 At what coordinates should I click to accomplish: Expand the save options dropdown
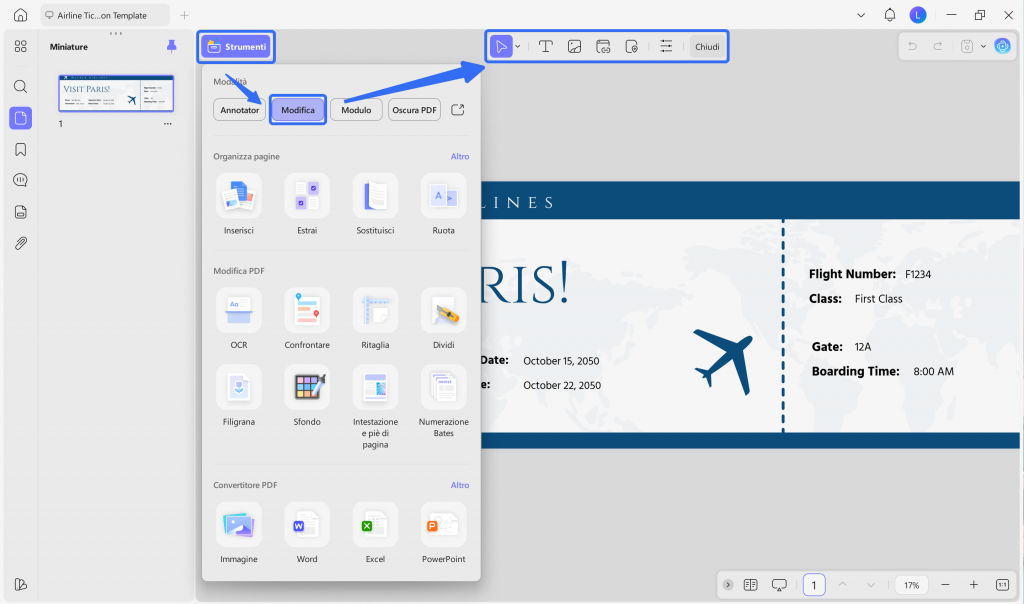click(x=983, y=46)
